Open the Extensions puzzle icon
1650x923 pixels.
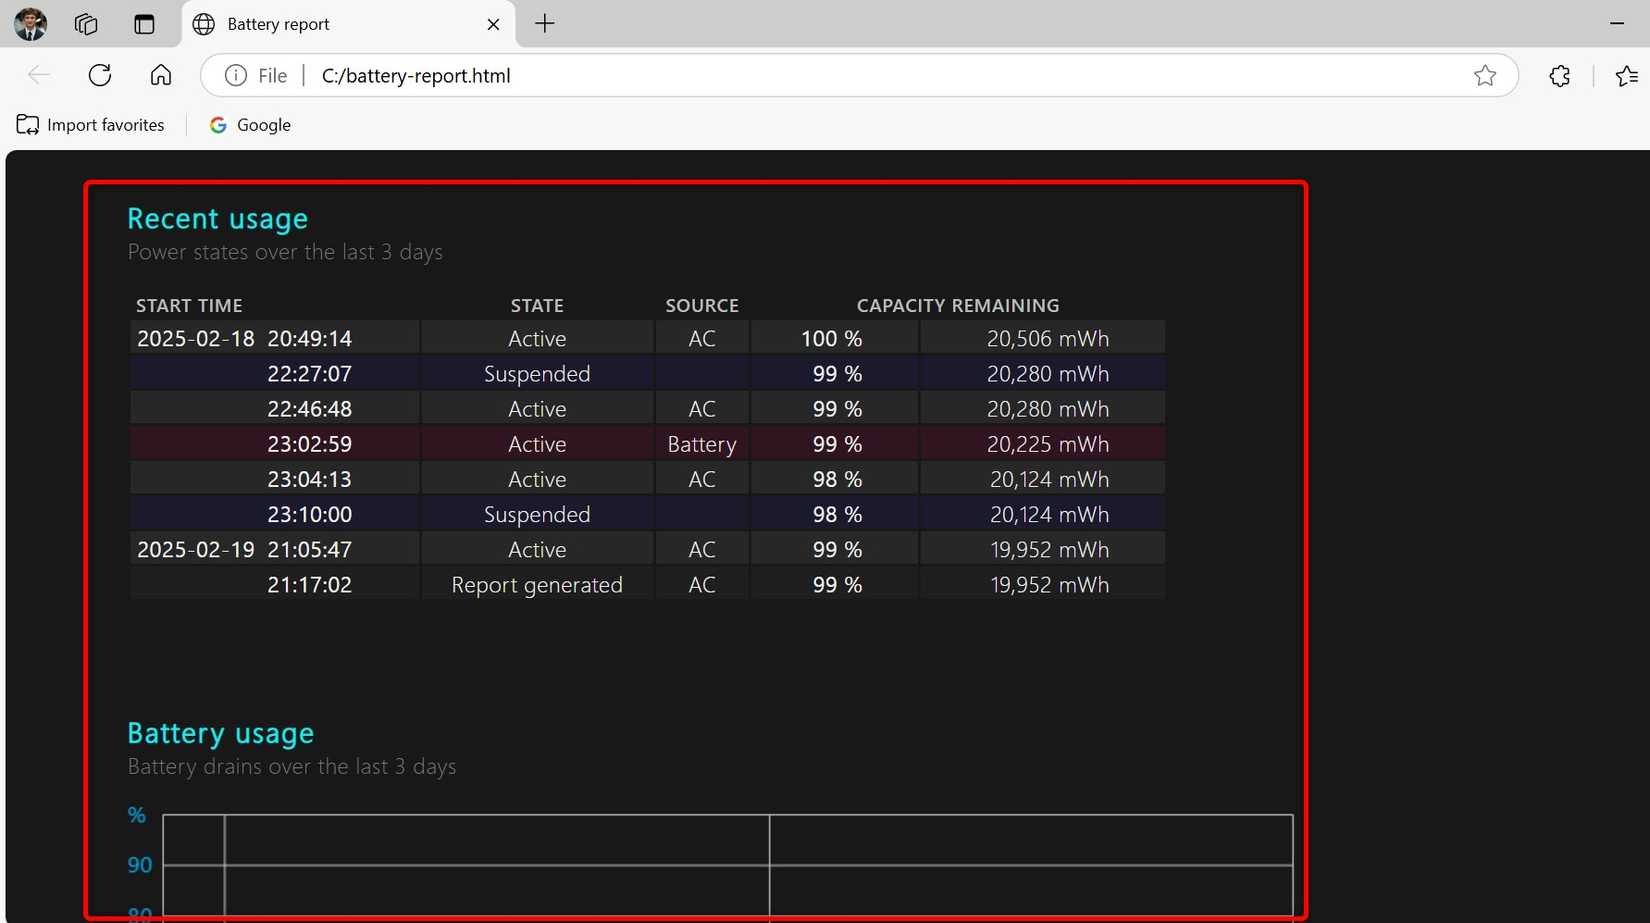(1559, 75)
